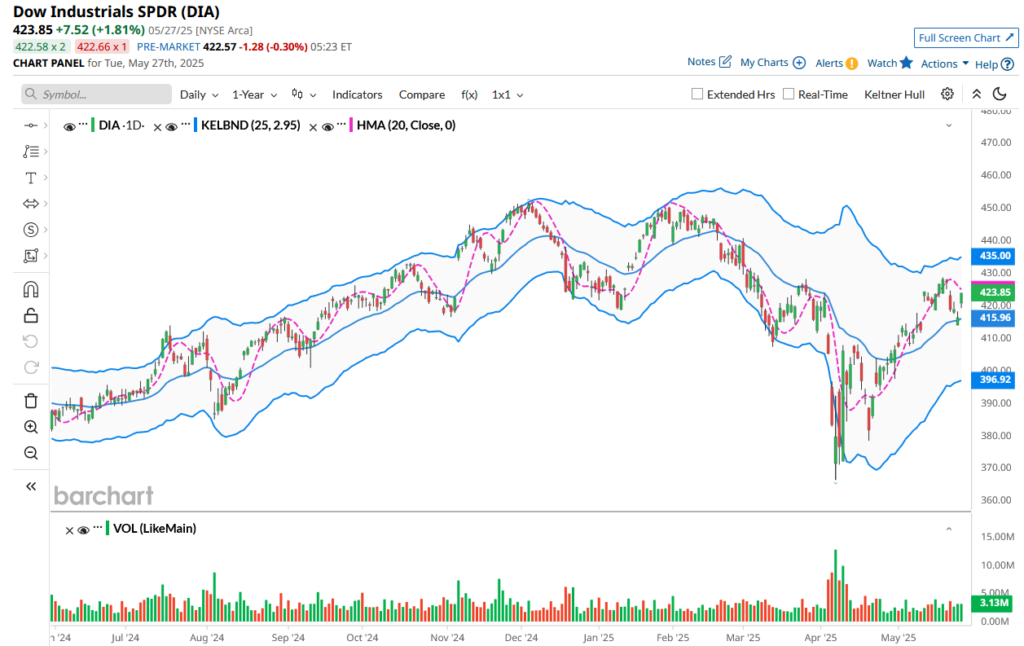Viewport: 1024px width, 646px height.
Task: Expand the 1-Year range dropdown
Action: [x=253, y=94]
